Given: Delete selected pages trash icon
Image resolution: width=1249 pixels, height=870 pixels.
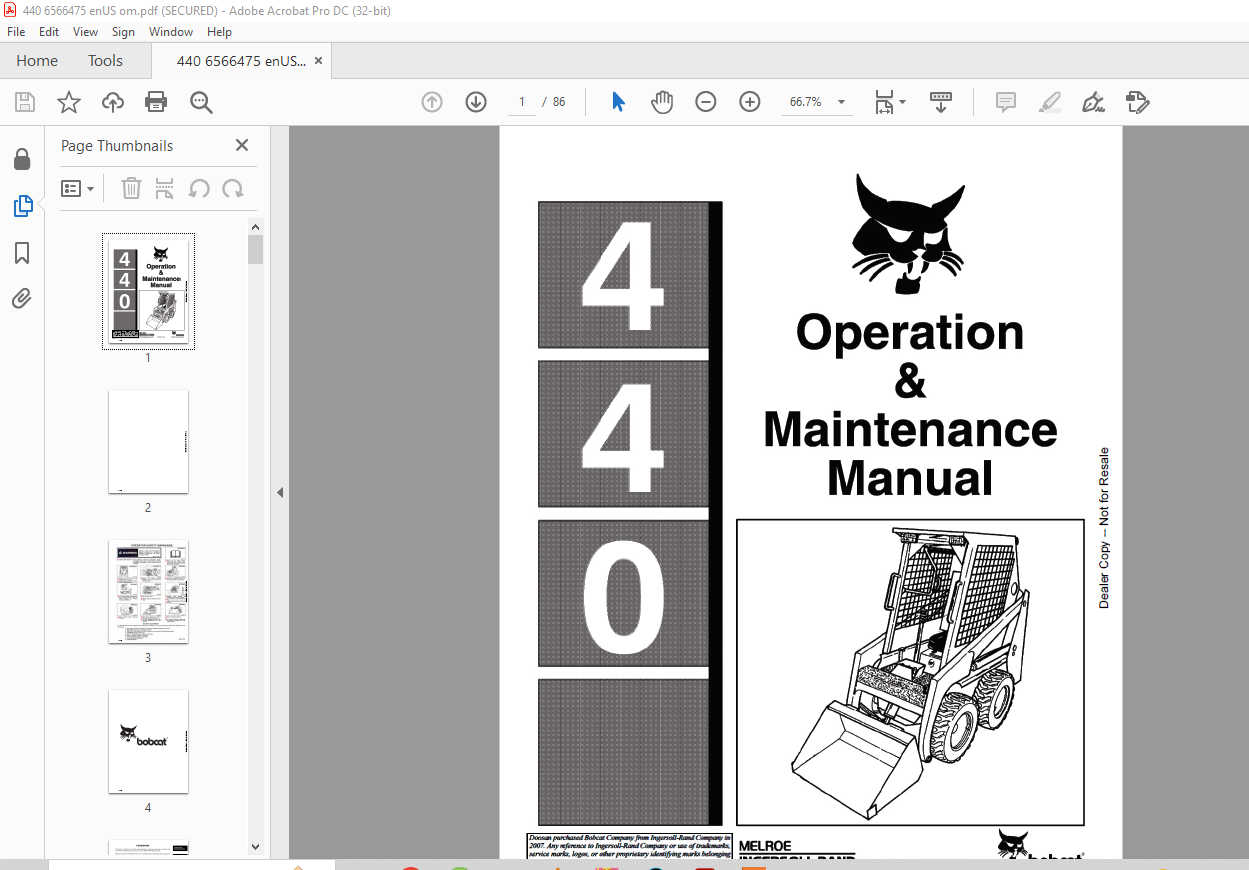Looking at the screenshot, I should [131, 188].
